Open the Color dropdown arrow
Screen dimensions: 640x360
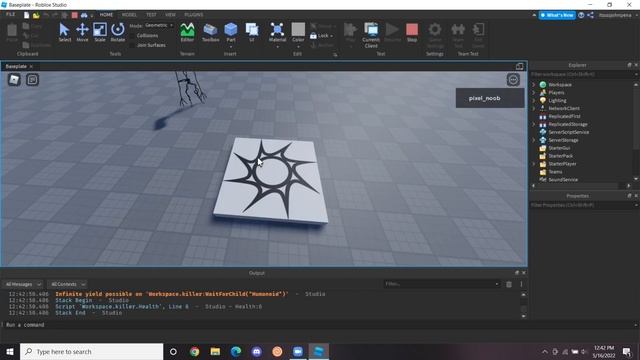pyautogui.click(x=298, y=47)
